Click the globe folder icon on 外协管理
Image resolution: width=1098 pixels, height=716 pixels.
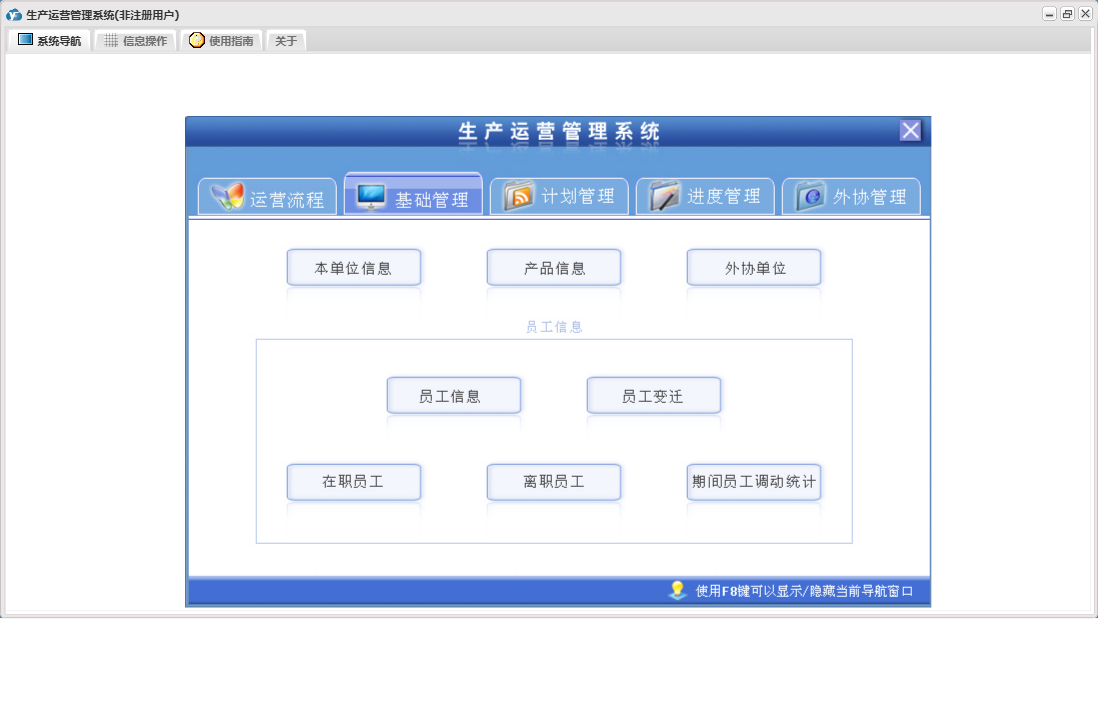(810, 196)
